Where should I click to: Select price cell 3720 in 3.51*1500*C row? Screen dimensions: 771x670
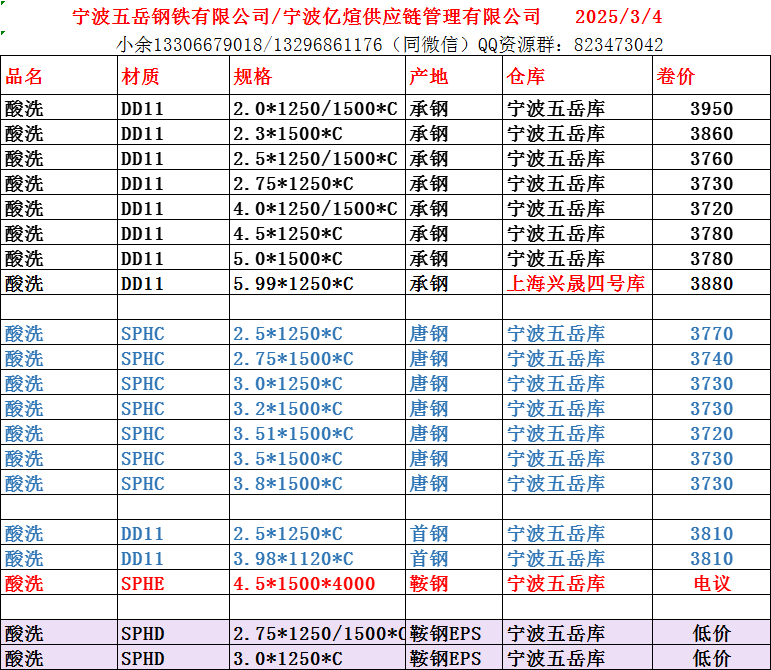(712, 434)
